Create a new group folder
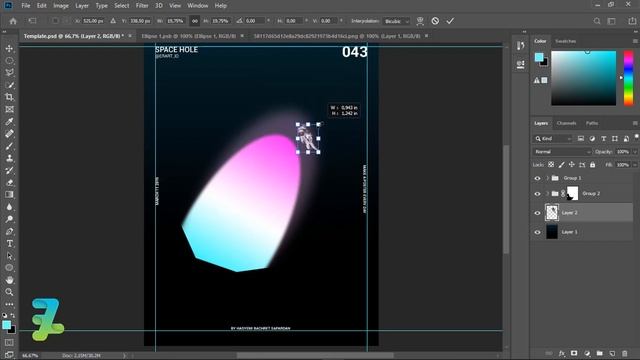Screen dimensions: 640x360 pos(599,353)
